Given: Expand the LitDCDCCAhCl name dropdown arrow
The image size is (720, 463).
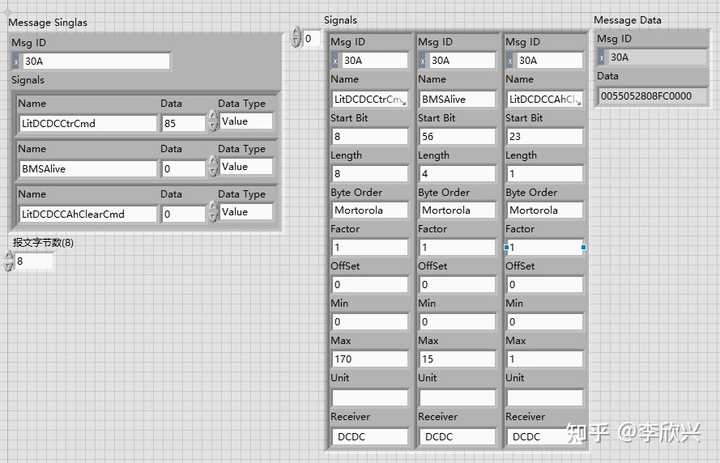Looking at the screenshot, I should (x=579, y=102).
